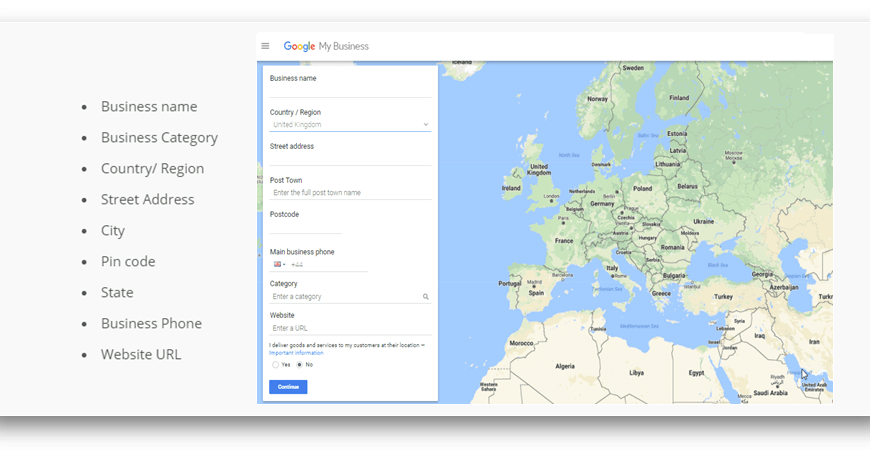Click the Enter a category field
Screen dimensions: 870x458
344,297
